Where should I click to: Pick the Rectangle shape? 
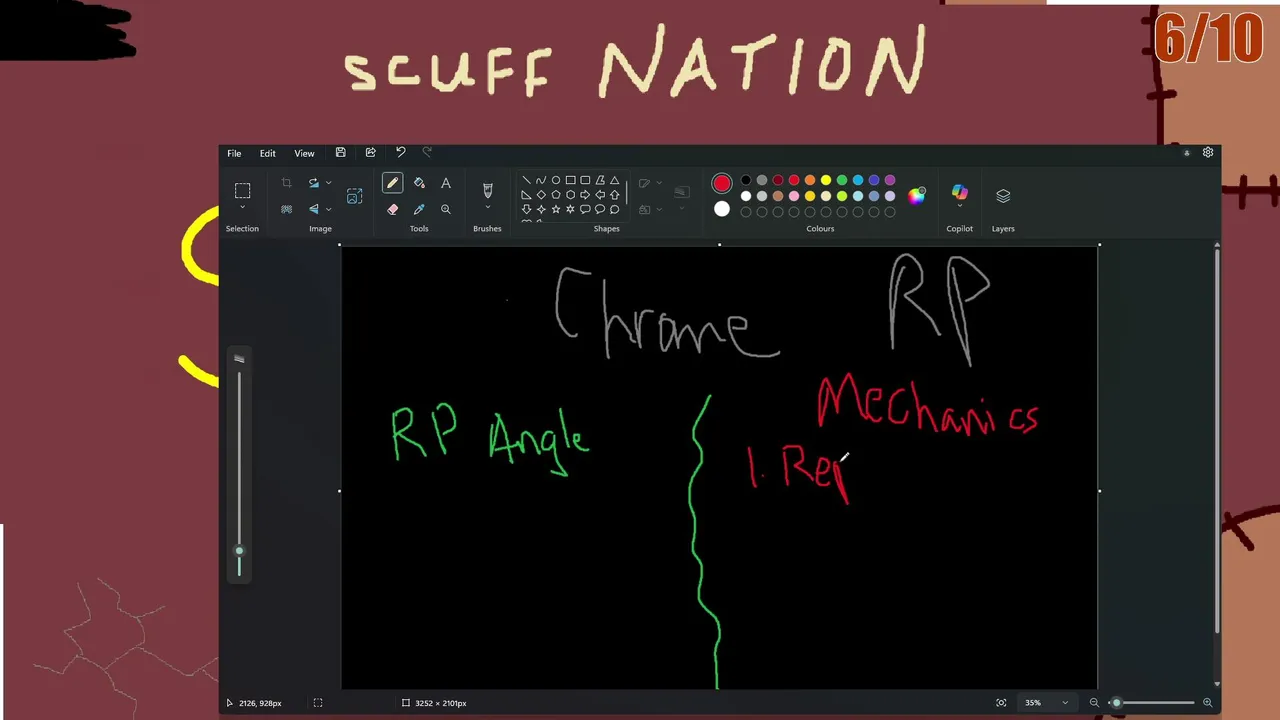tap(570, 181)
